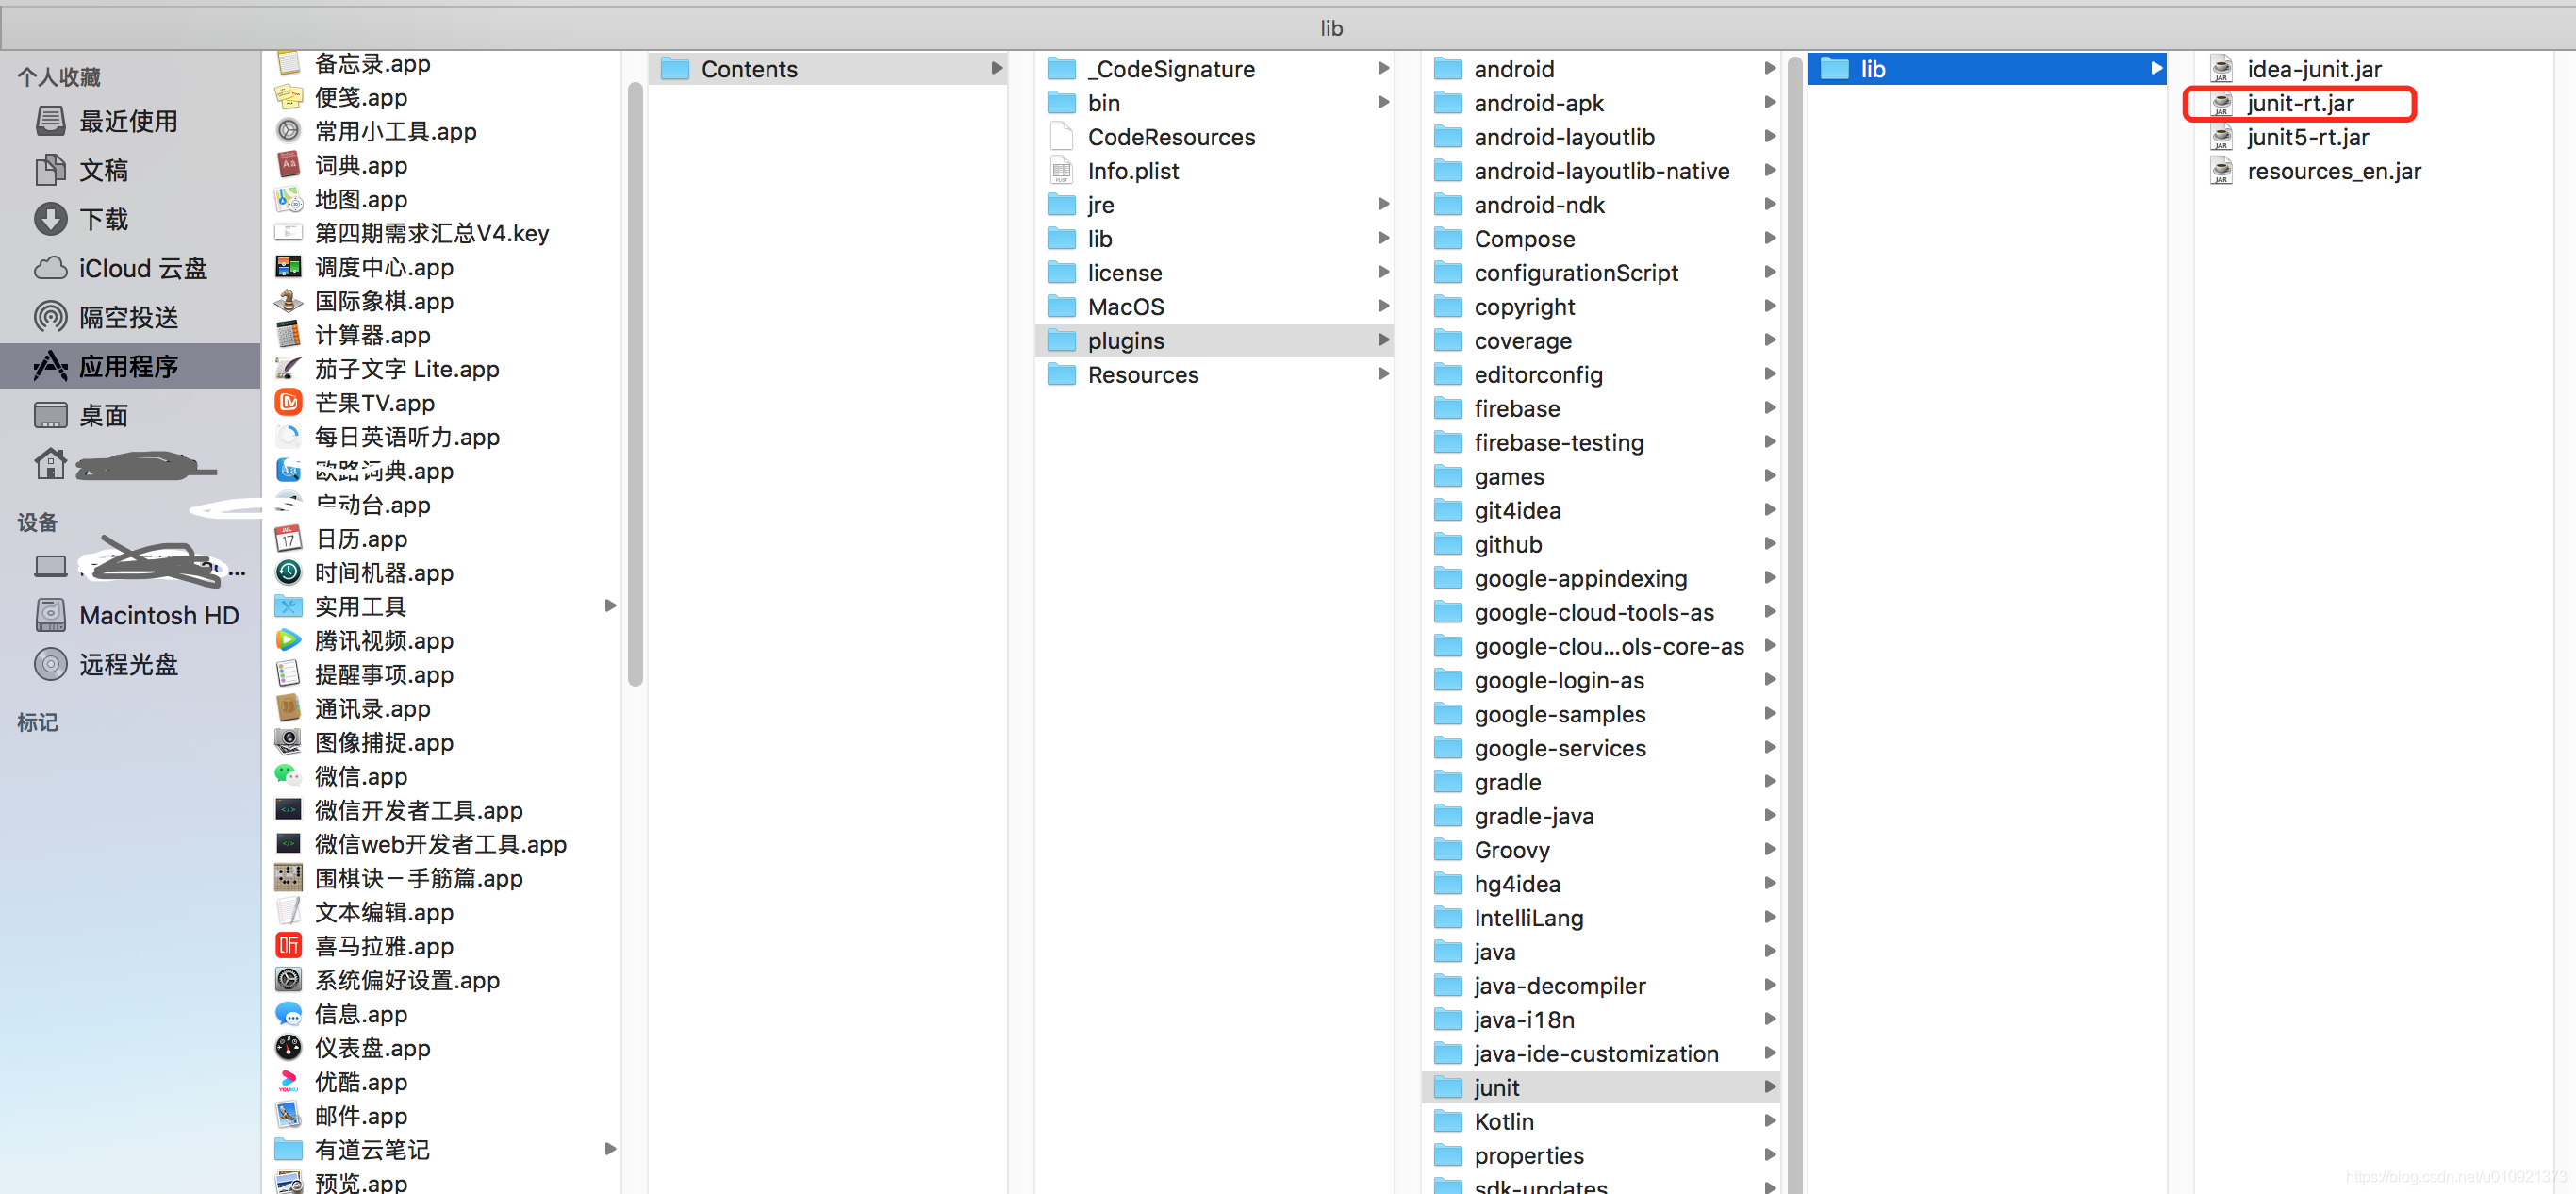Expand the Resources folder arrow
2576x1194 pixels.
pyautogui.click(x=1383, y=374)
